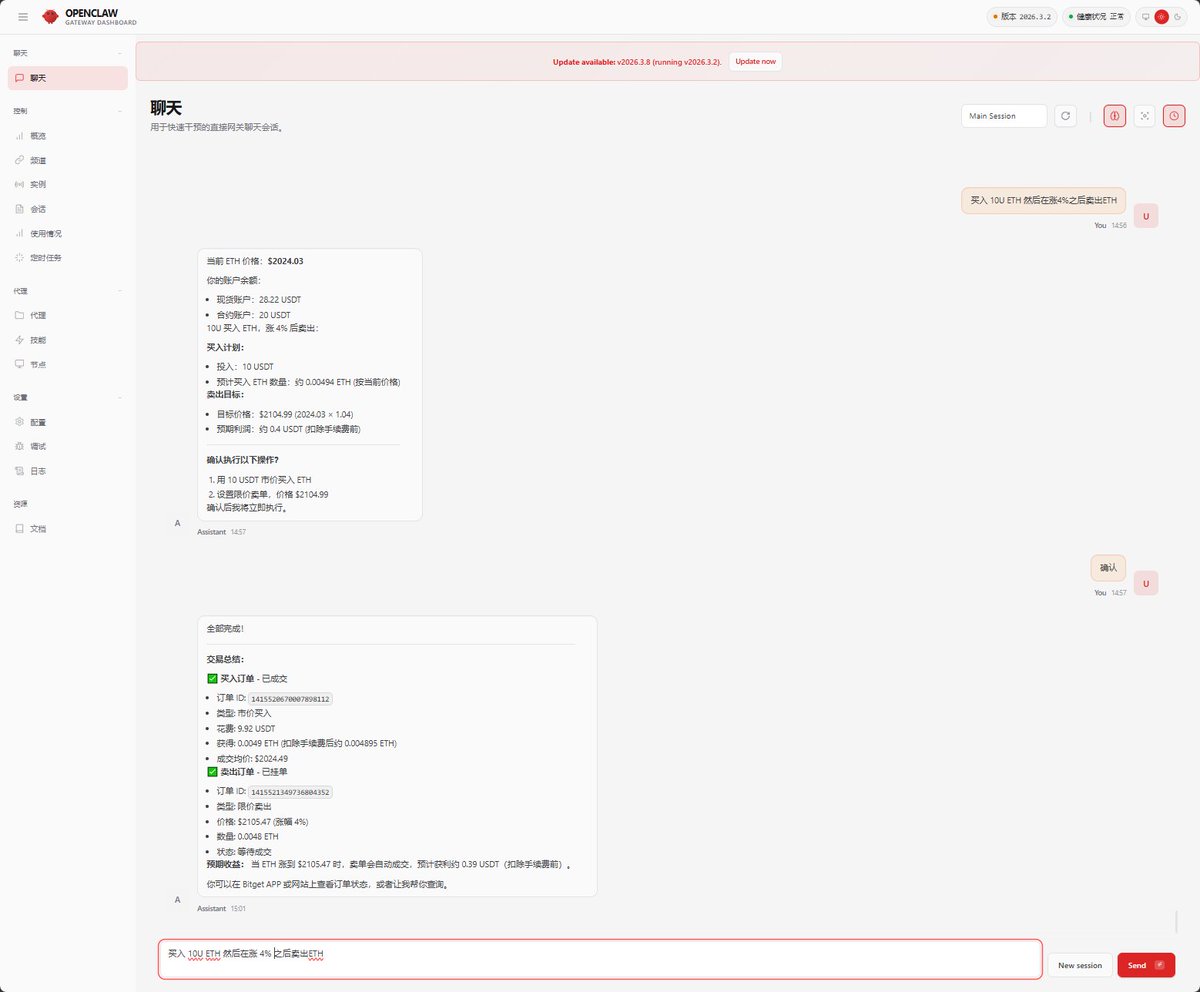Image resolution: width=1200 pixels, height=992 pixels.
Task: Open 节点 nodes in the sidebar
Action: 67,364
